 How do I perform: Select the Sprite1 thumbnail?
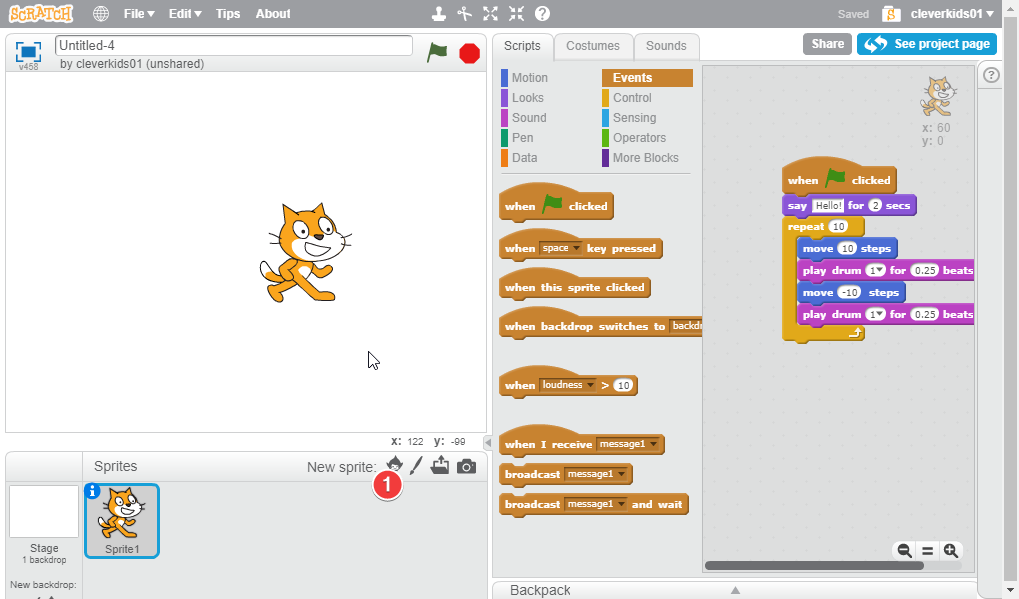(122, 521)
